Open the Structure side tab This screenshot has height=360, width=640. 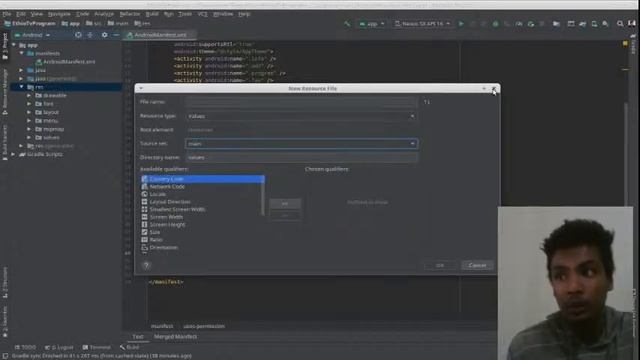5,282
